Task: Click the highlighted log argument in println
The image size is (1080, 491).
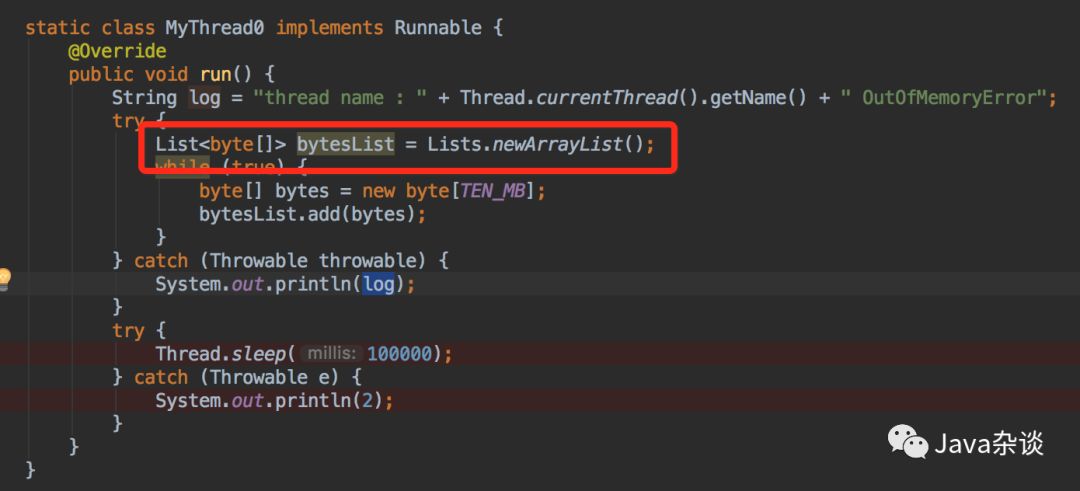Action: pos(379,284)
